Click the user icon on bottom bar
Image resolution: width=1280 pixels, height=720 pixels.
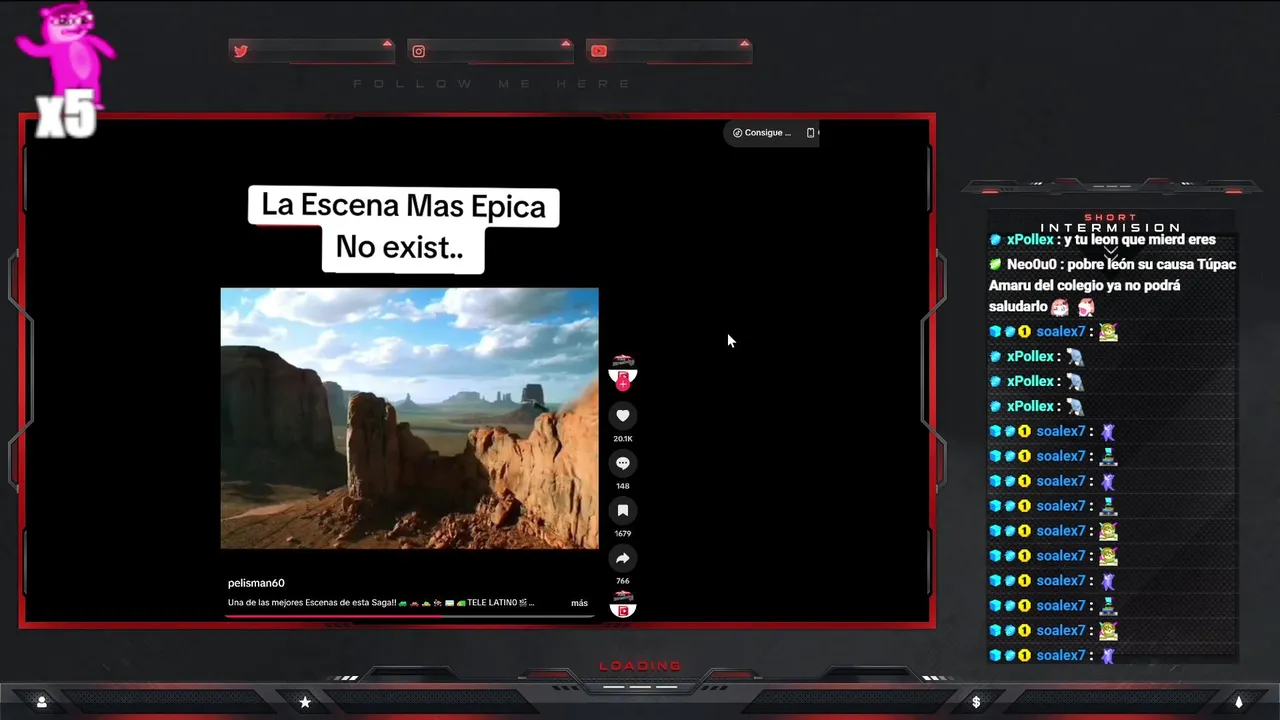[x=42, y=702]
